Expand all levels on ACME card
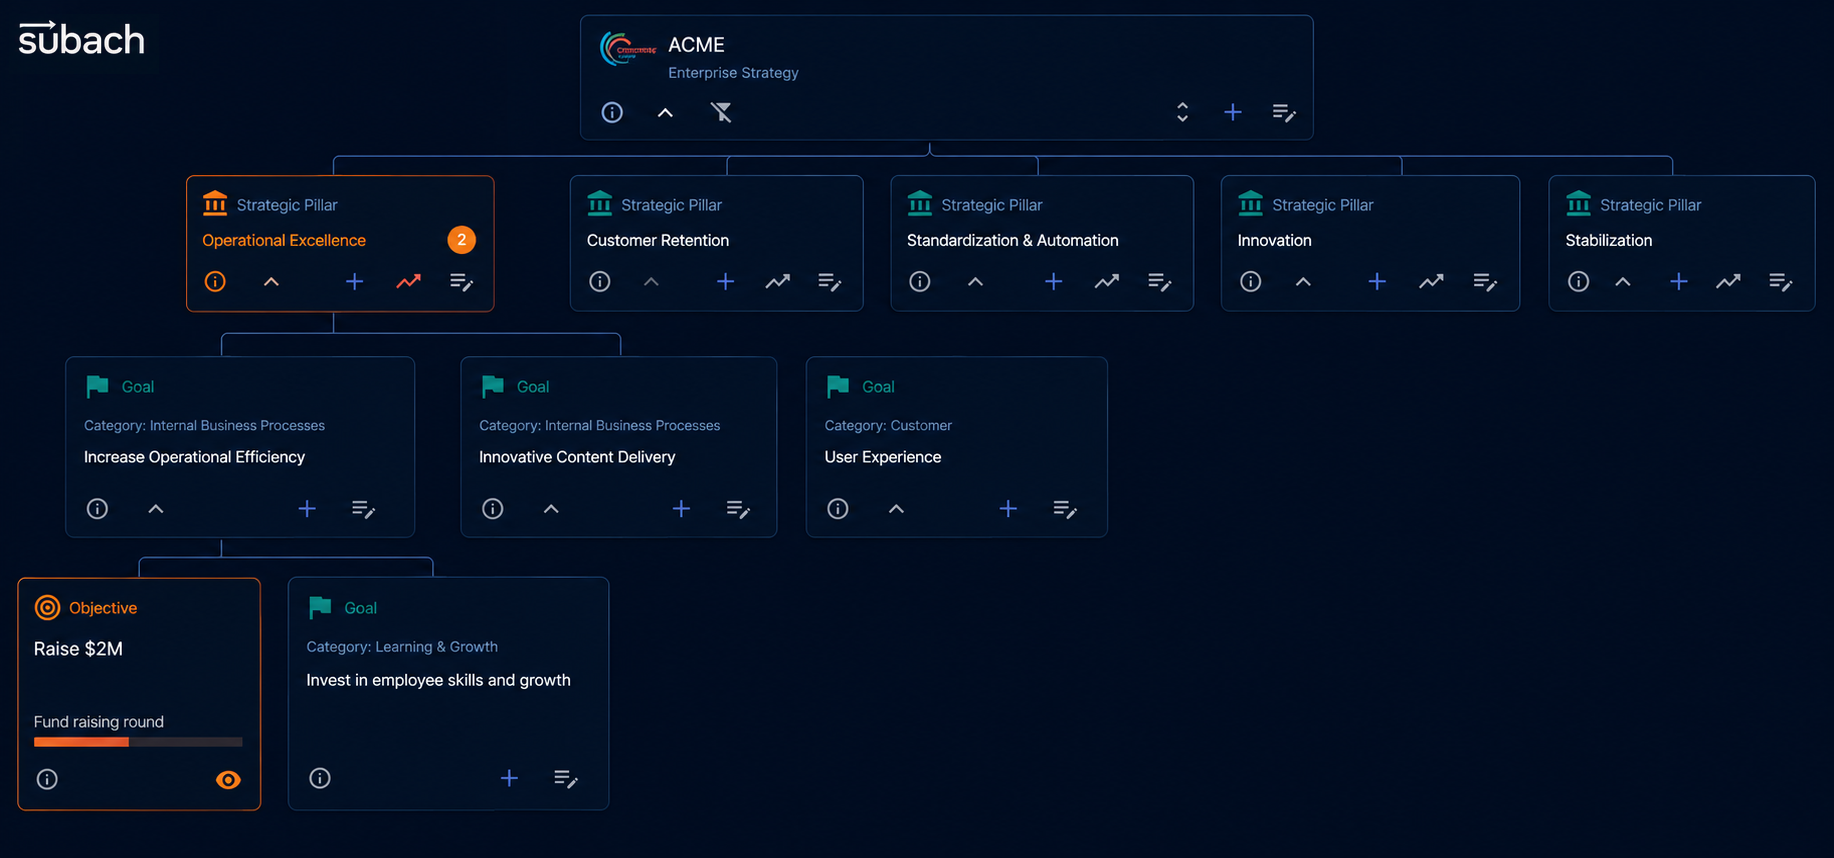 1182,112
